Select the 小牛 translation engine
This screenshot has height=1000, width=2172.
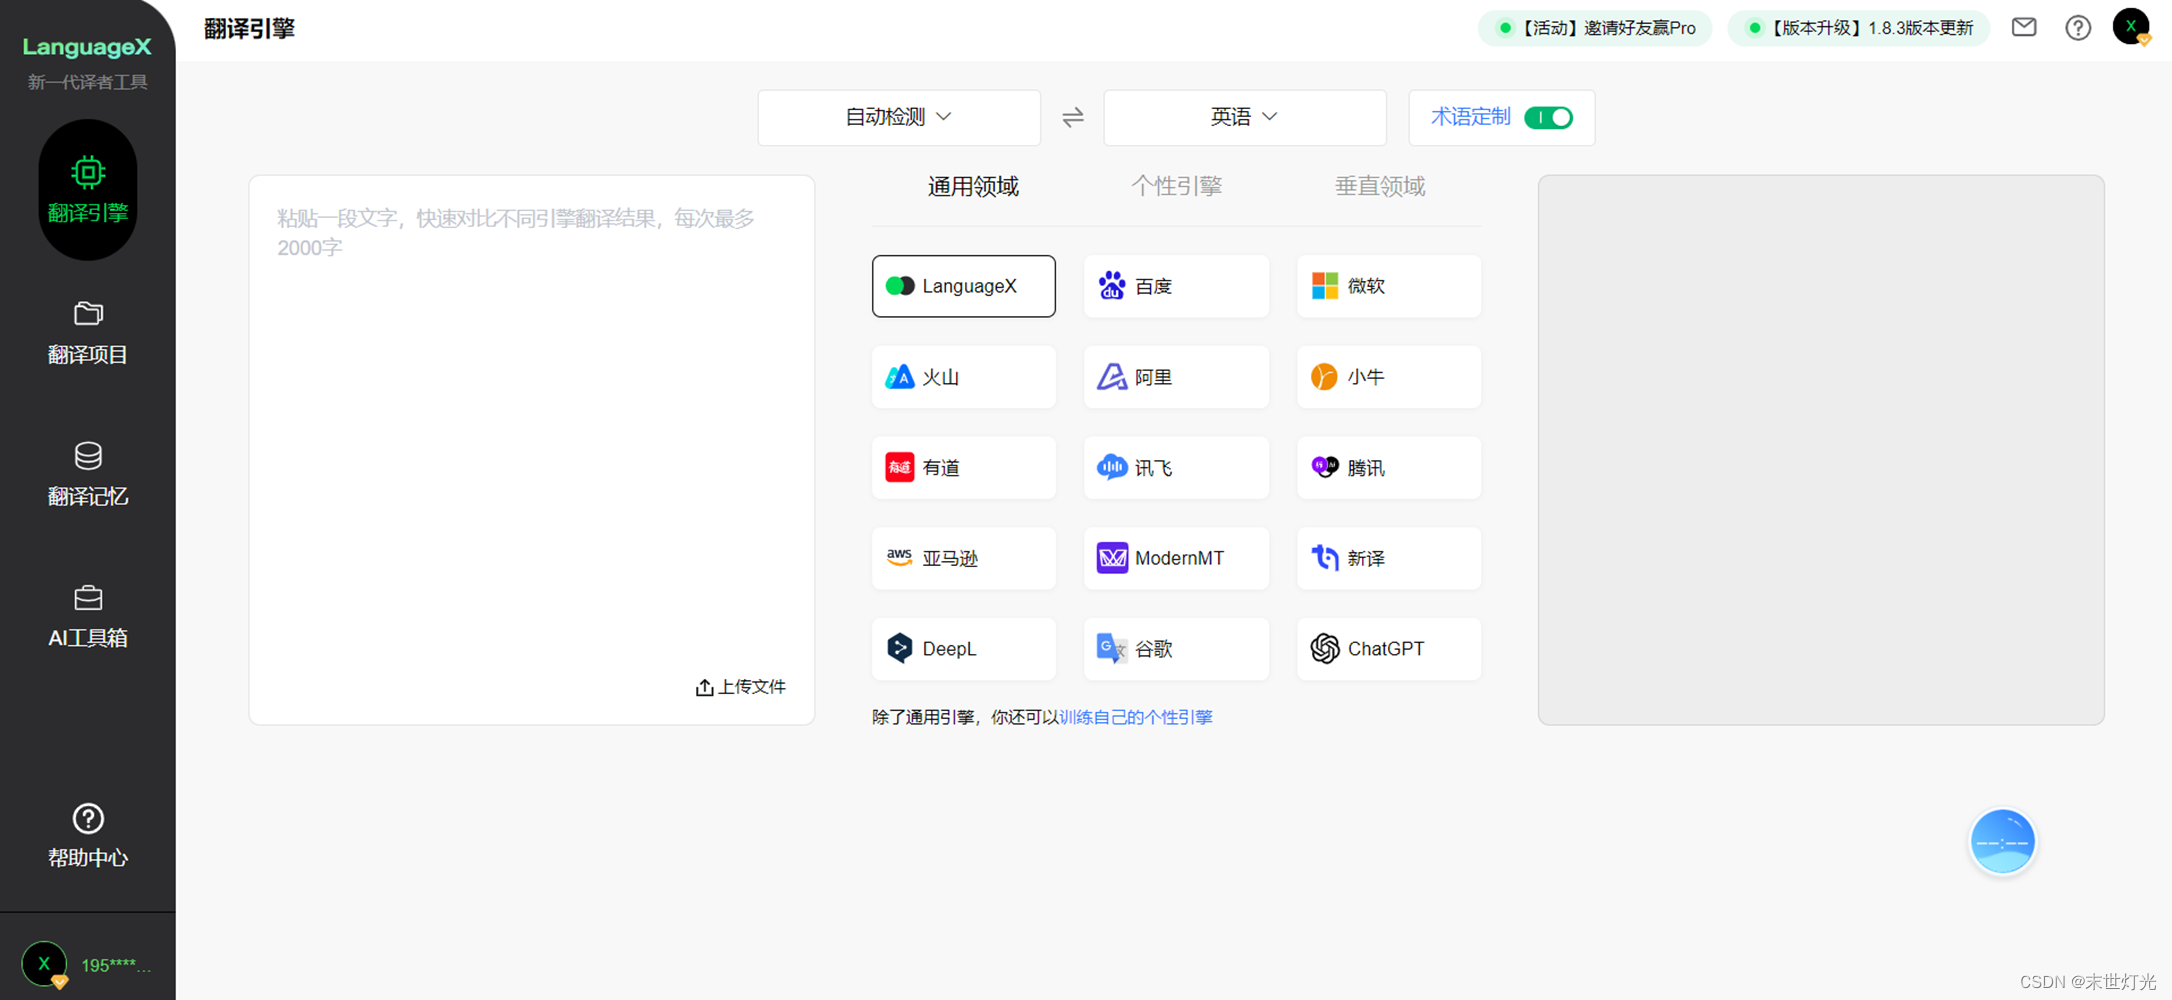click(x=1389, y=377)
